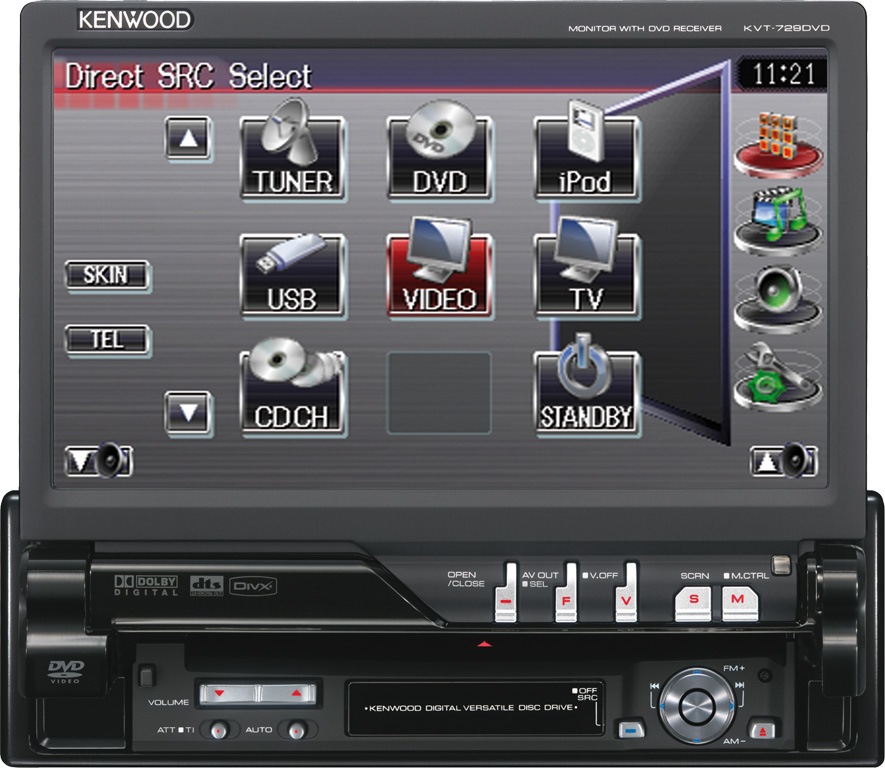The image size is (885, 768).
Task: Click the KVT-729DVD model label
Action: [786, 28]
